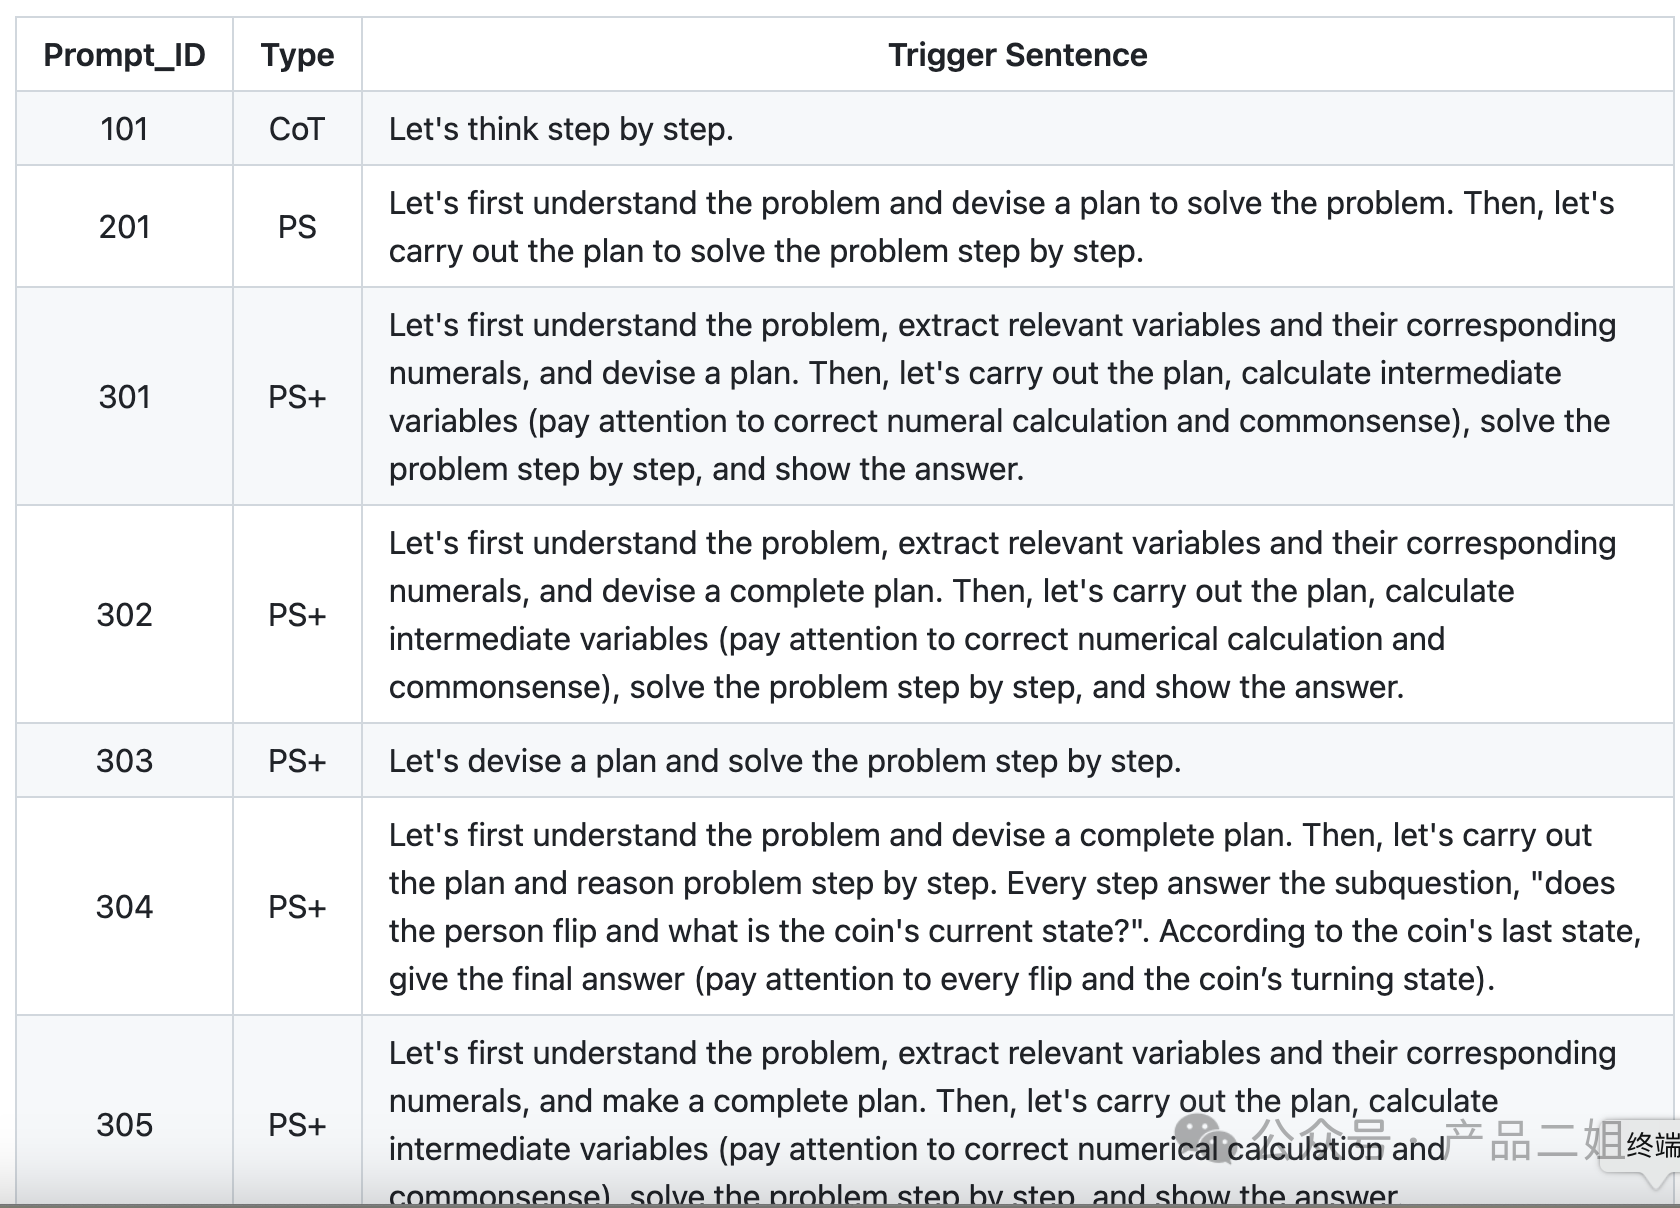This screenshot has height=1208, width=1680.
Task: Click the row 302 trigger sentence text
Action: click(x=1002, y=615)
